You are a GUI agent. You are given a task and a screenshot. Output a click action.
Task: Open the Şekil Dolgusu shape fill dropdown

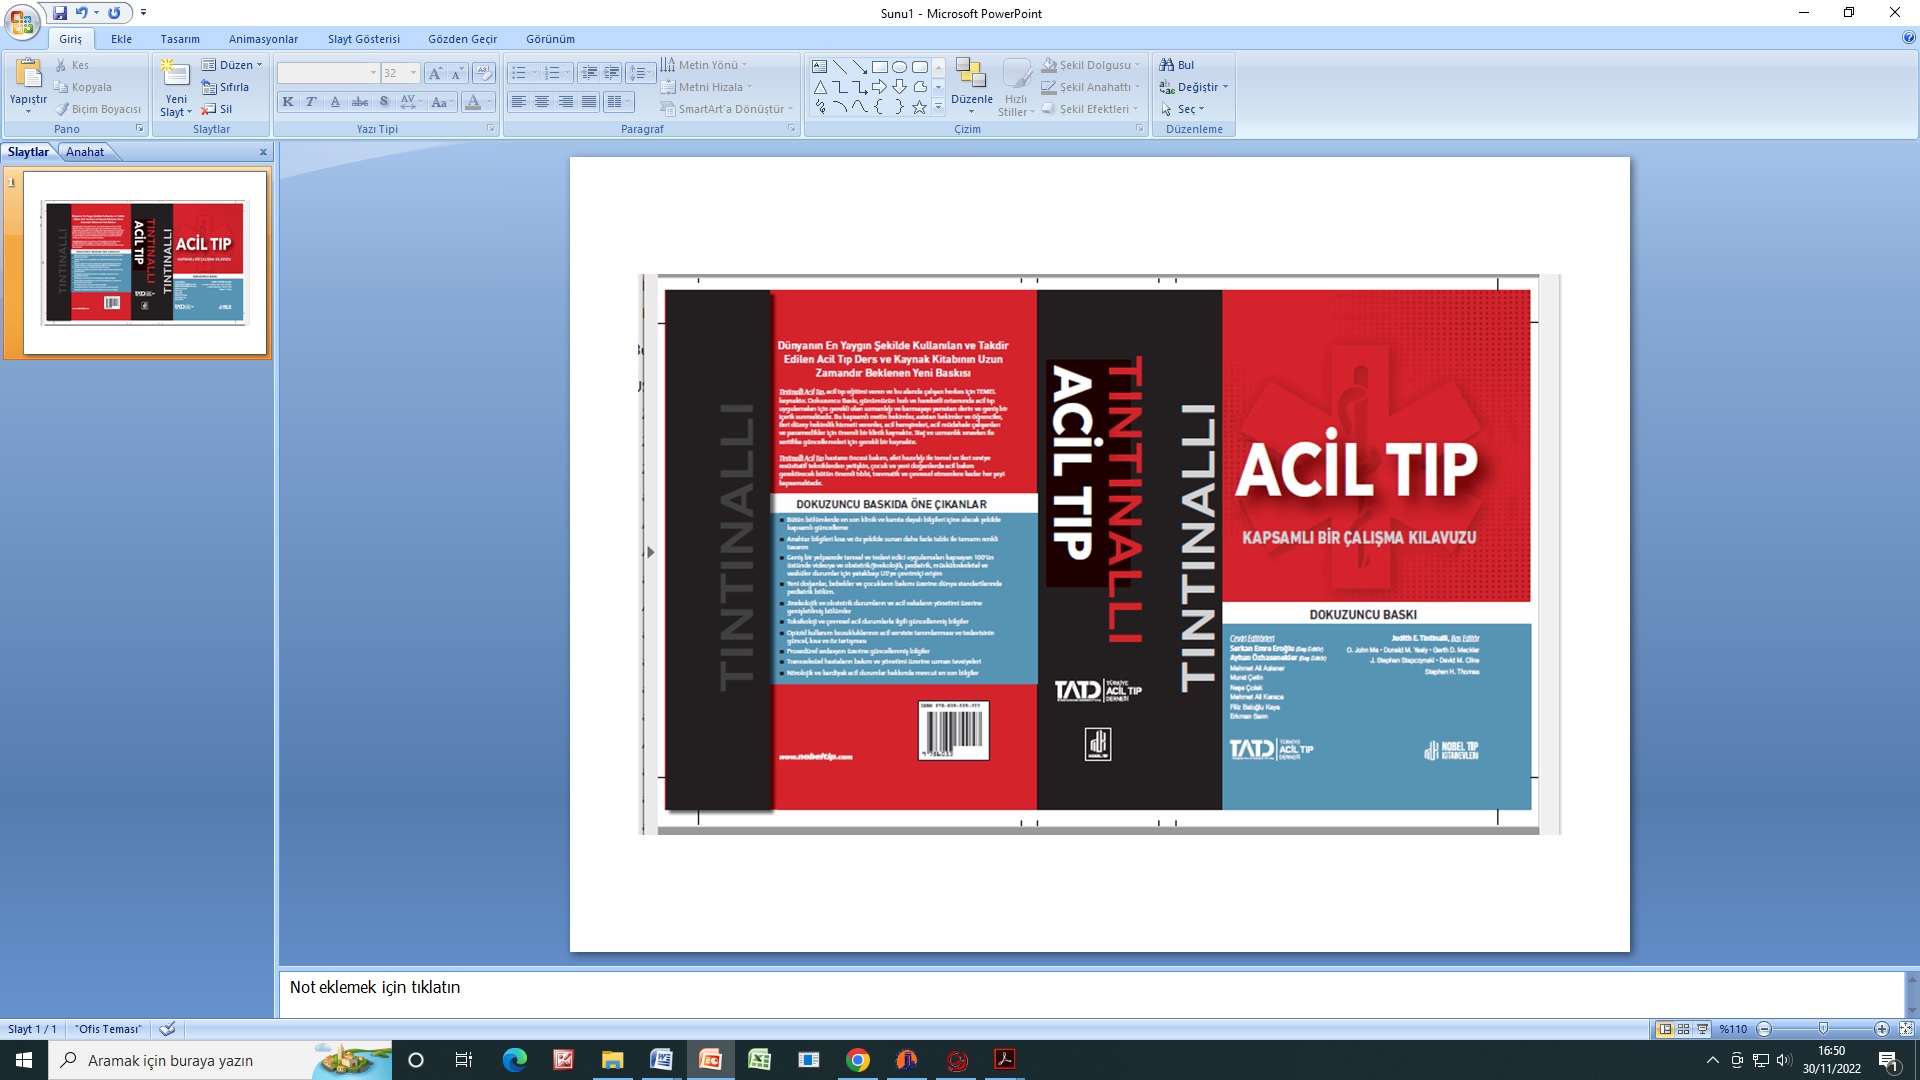(1090, 65)
